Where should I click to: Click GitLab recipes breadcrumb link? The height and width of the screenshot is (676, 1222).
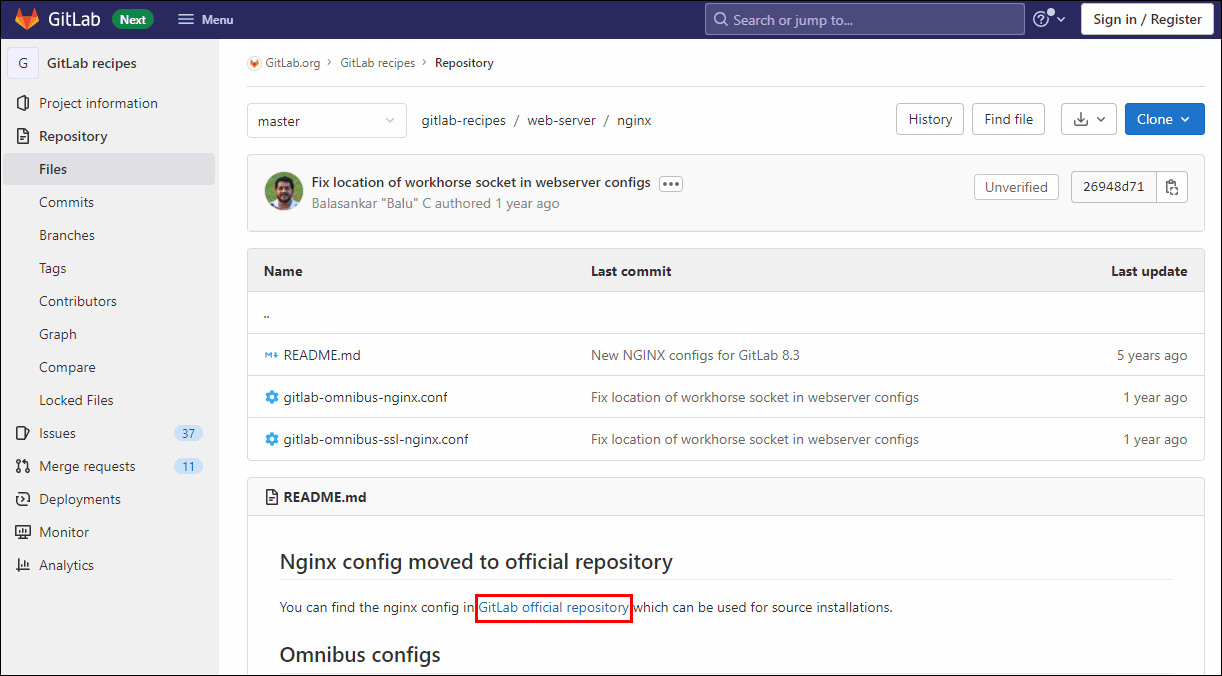point(377,63)
